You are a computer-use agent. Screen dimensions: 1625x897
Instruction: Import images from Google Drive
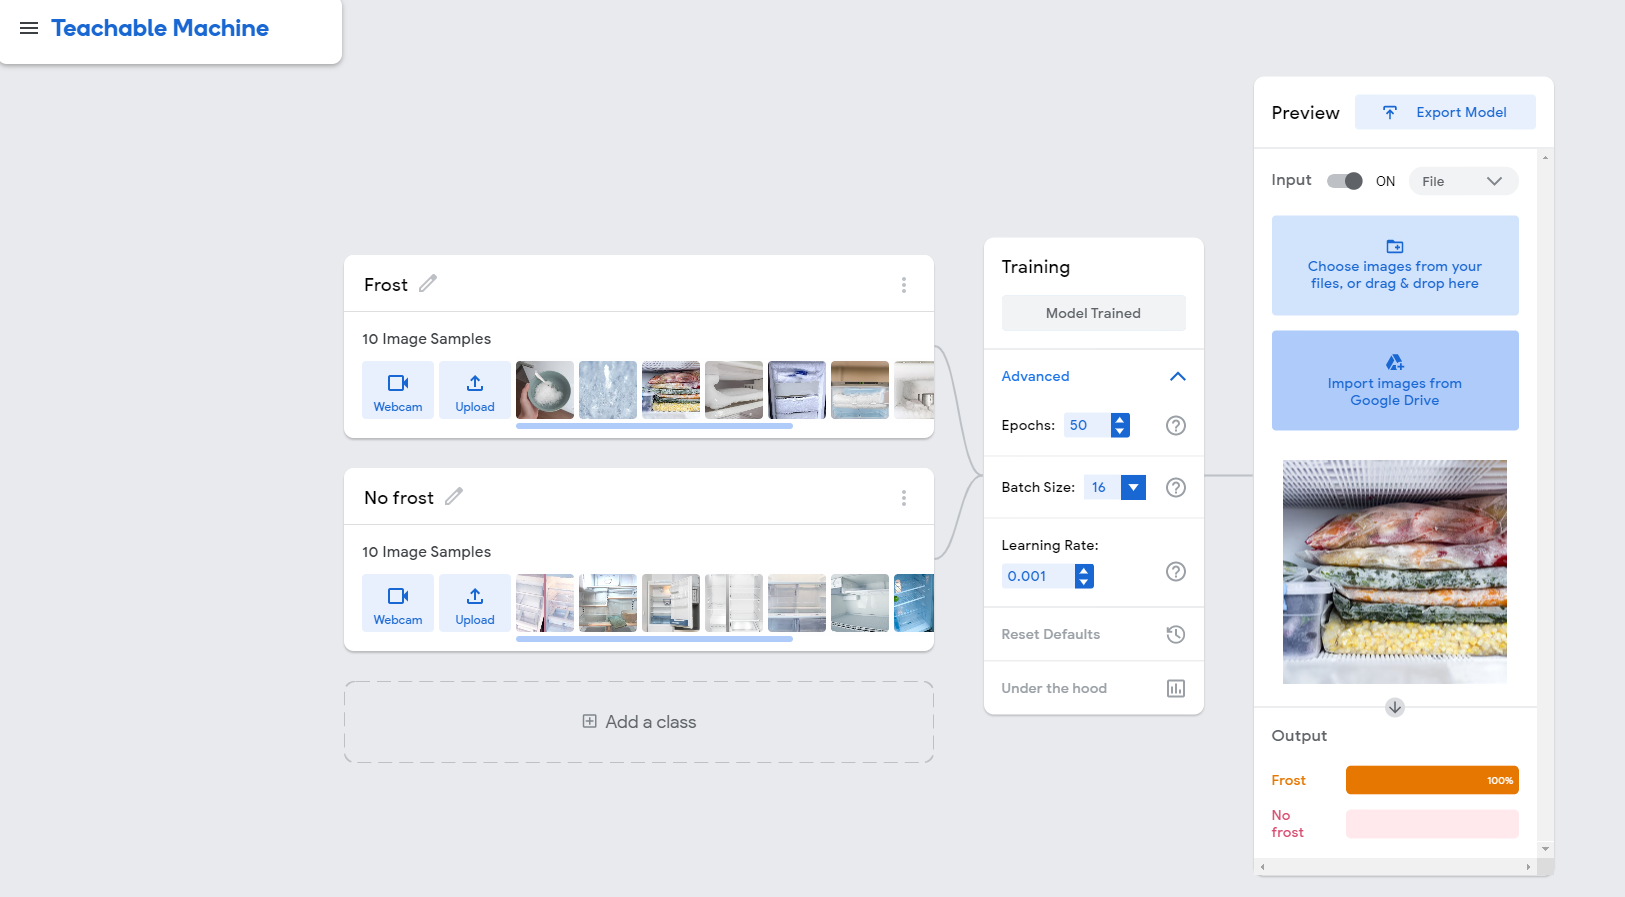[x=1395, y=380]
